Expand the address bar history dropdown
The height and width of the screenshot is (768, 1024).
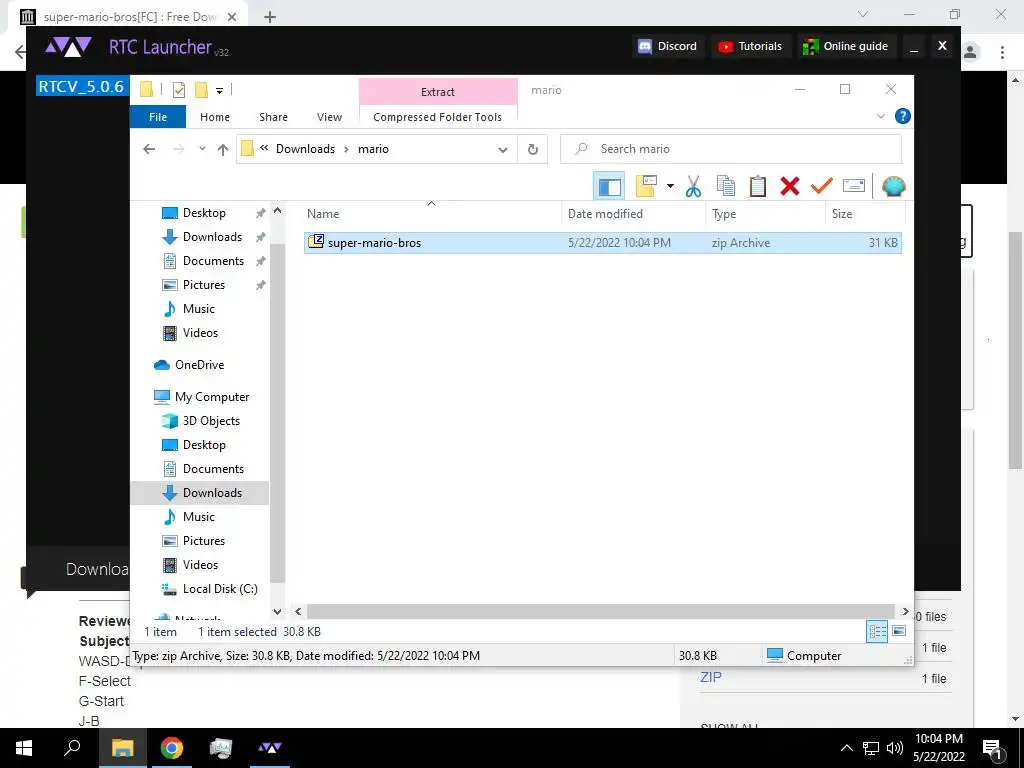tap(503, 150)
